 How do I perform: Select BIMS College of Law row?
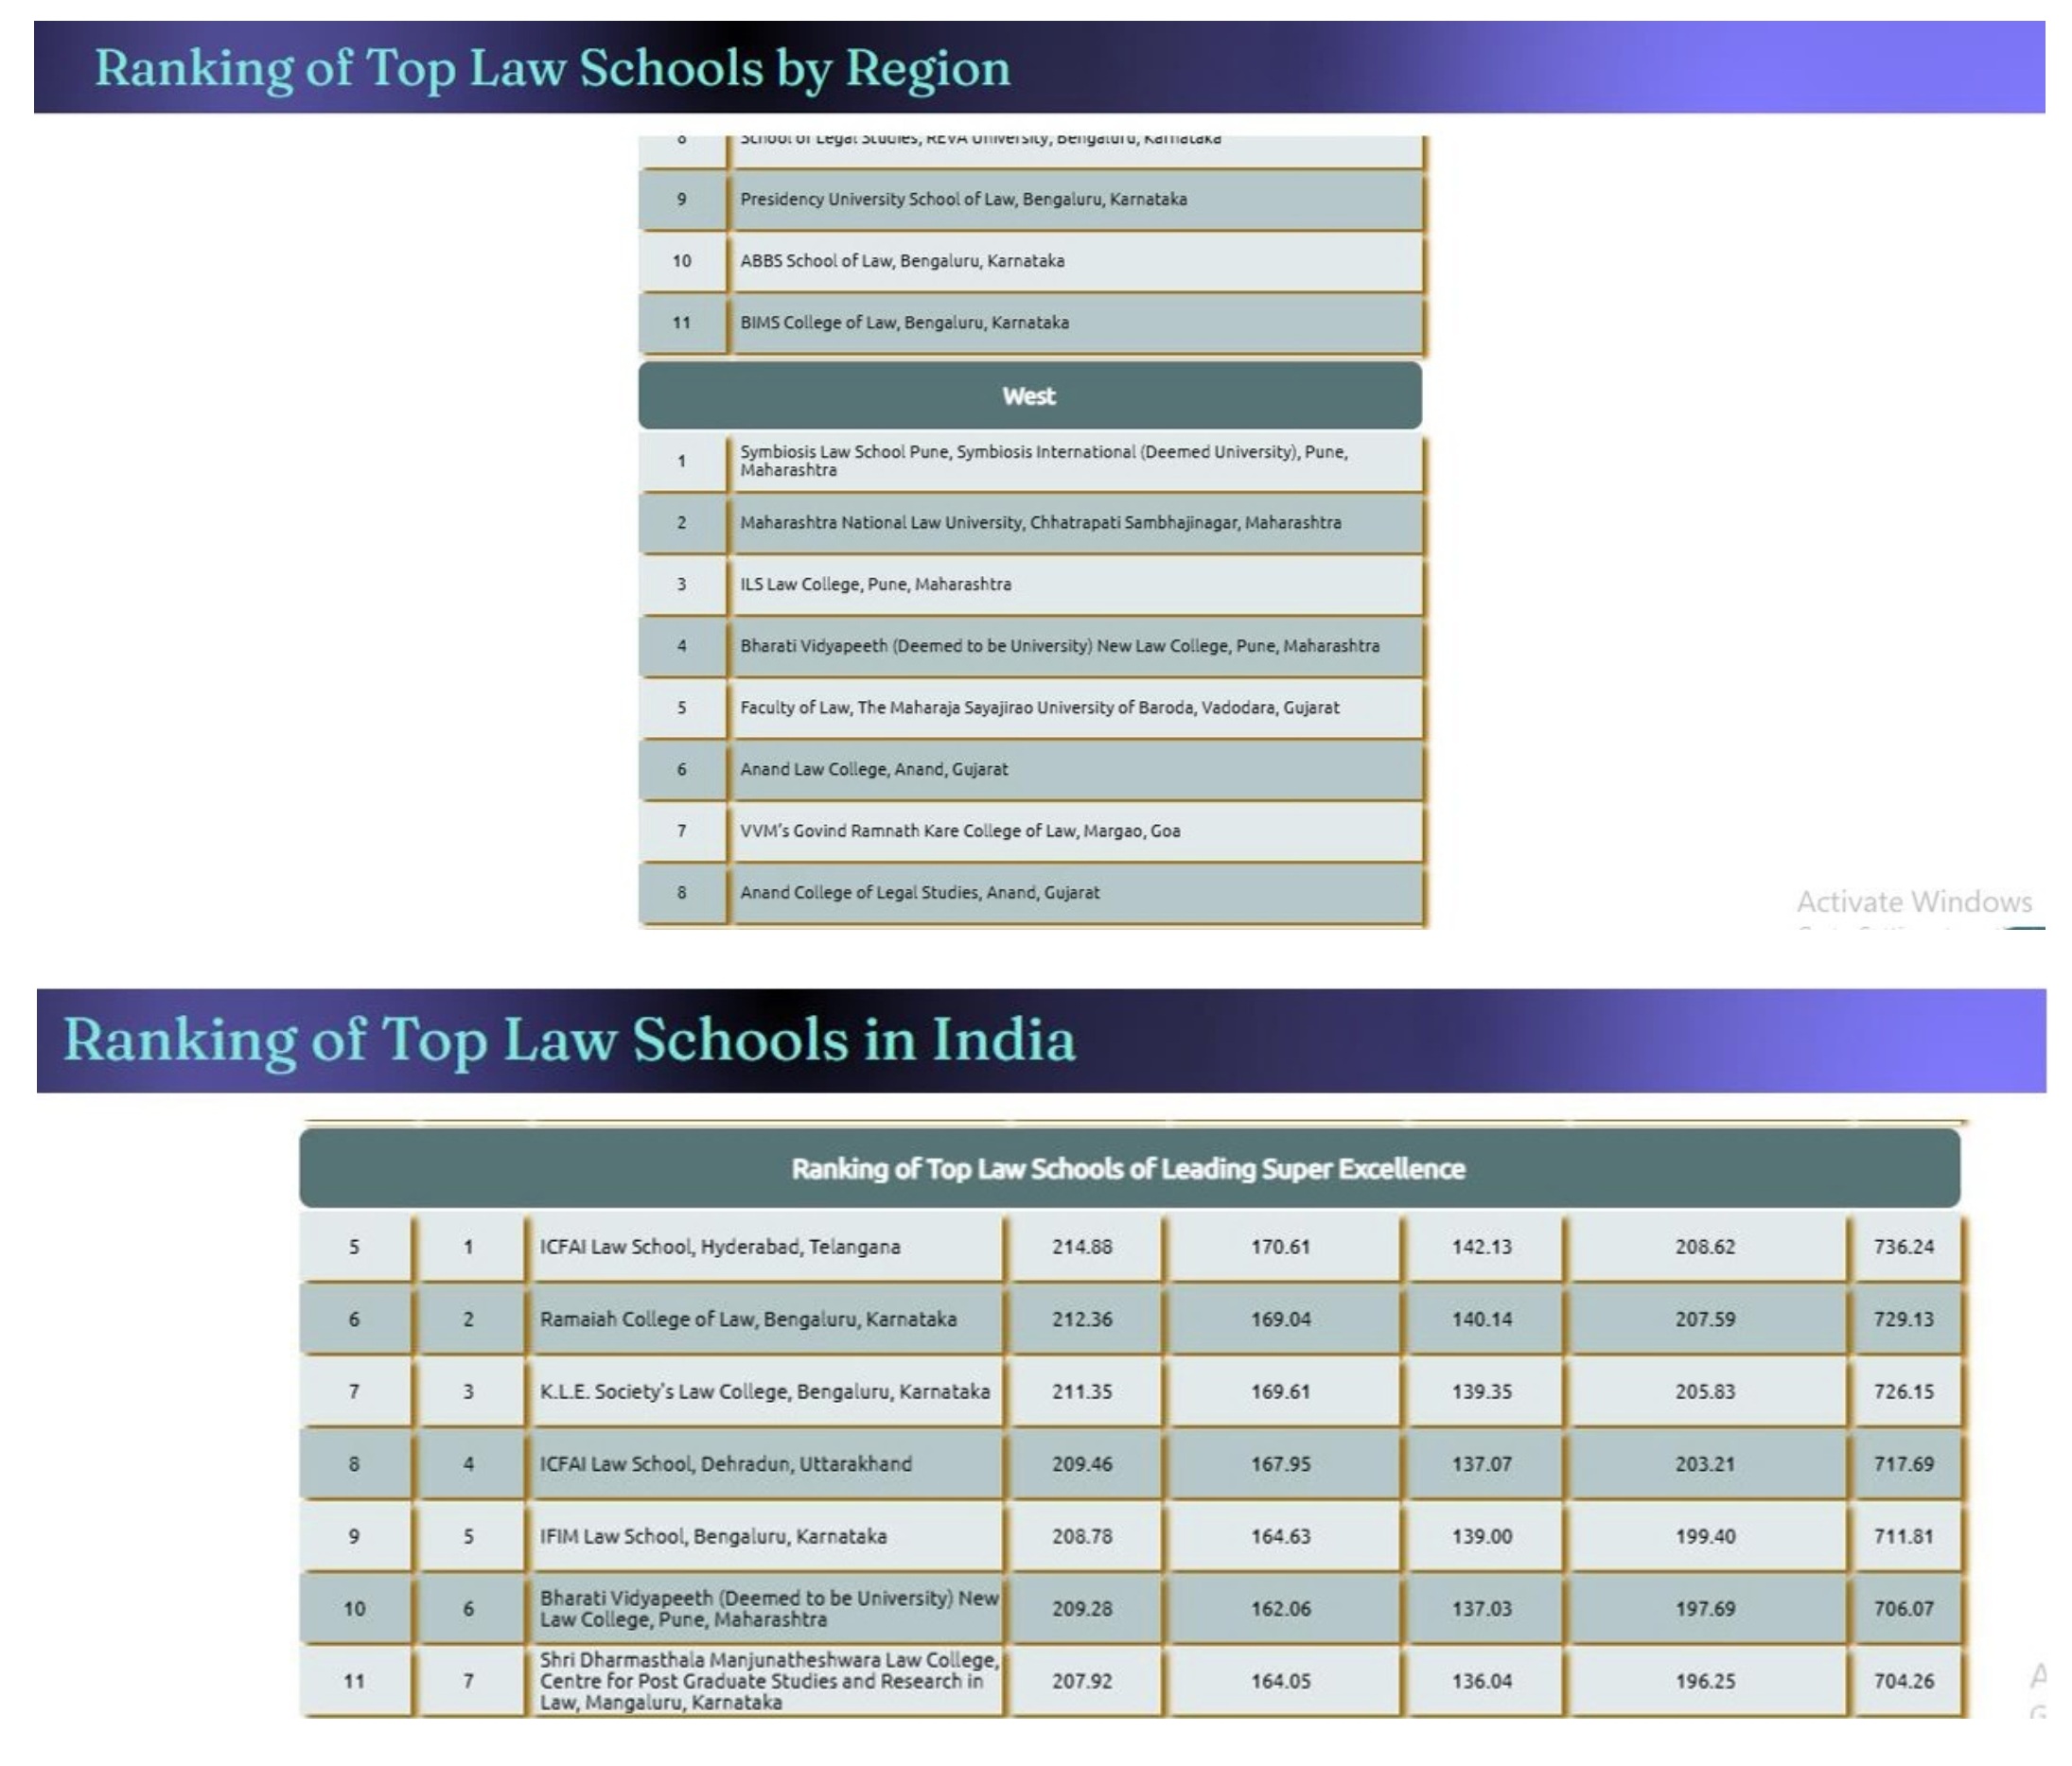904,323
